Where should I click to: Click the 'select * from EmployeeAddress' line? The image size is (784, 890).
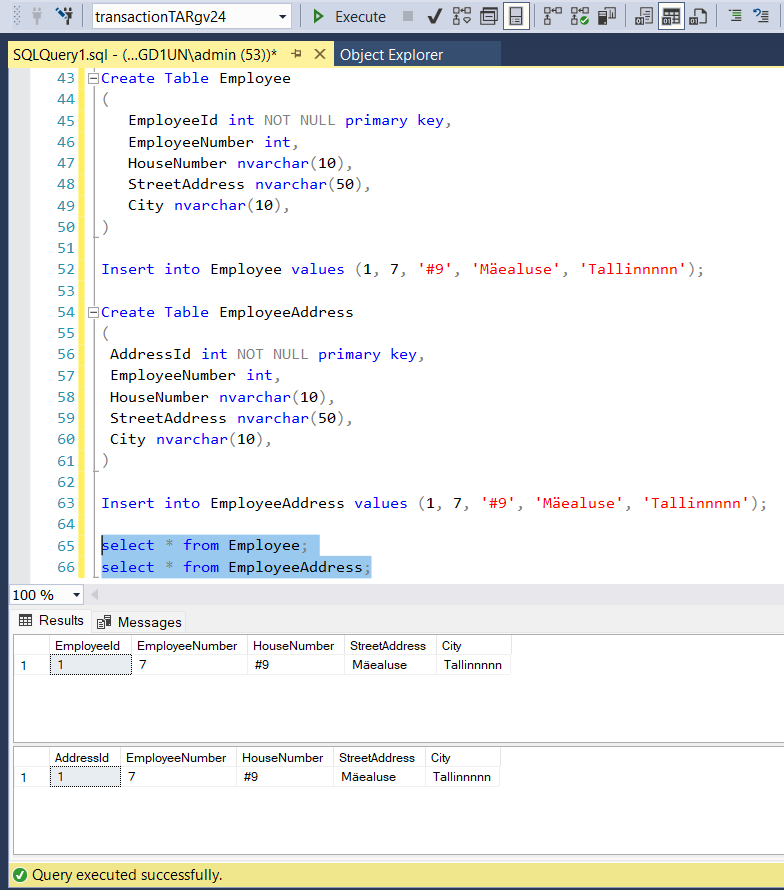click(236, 567)
